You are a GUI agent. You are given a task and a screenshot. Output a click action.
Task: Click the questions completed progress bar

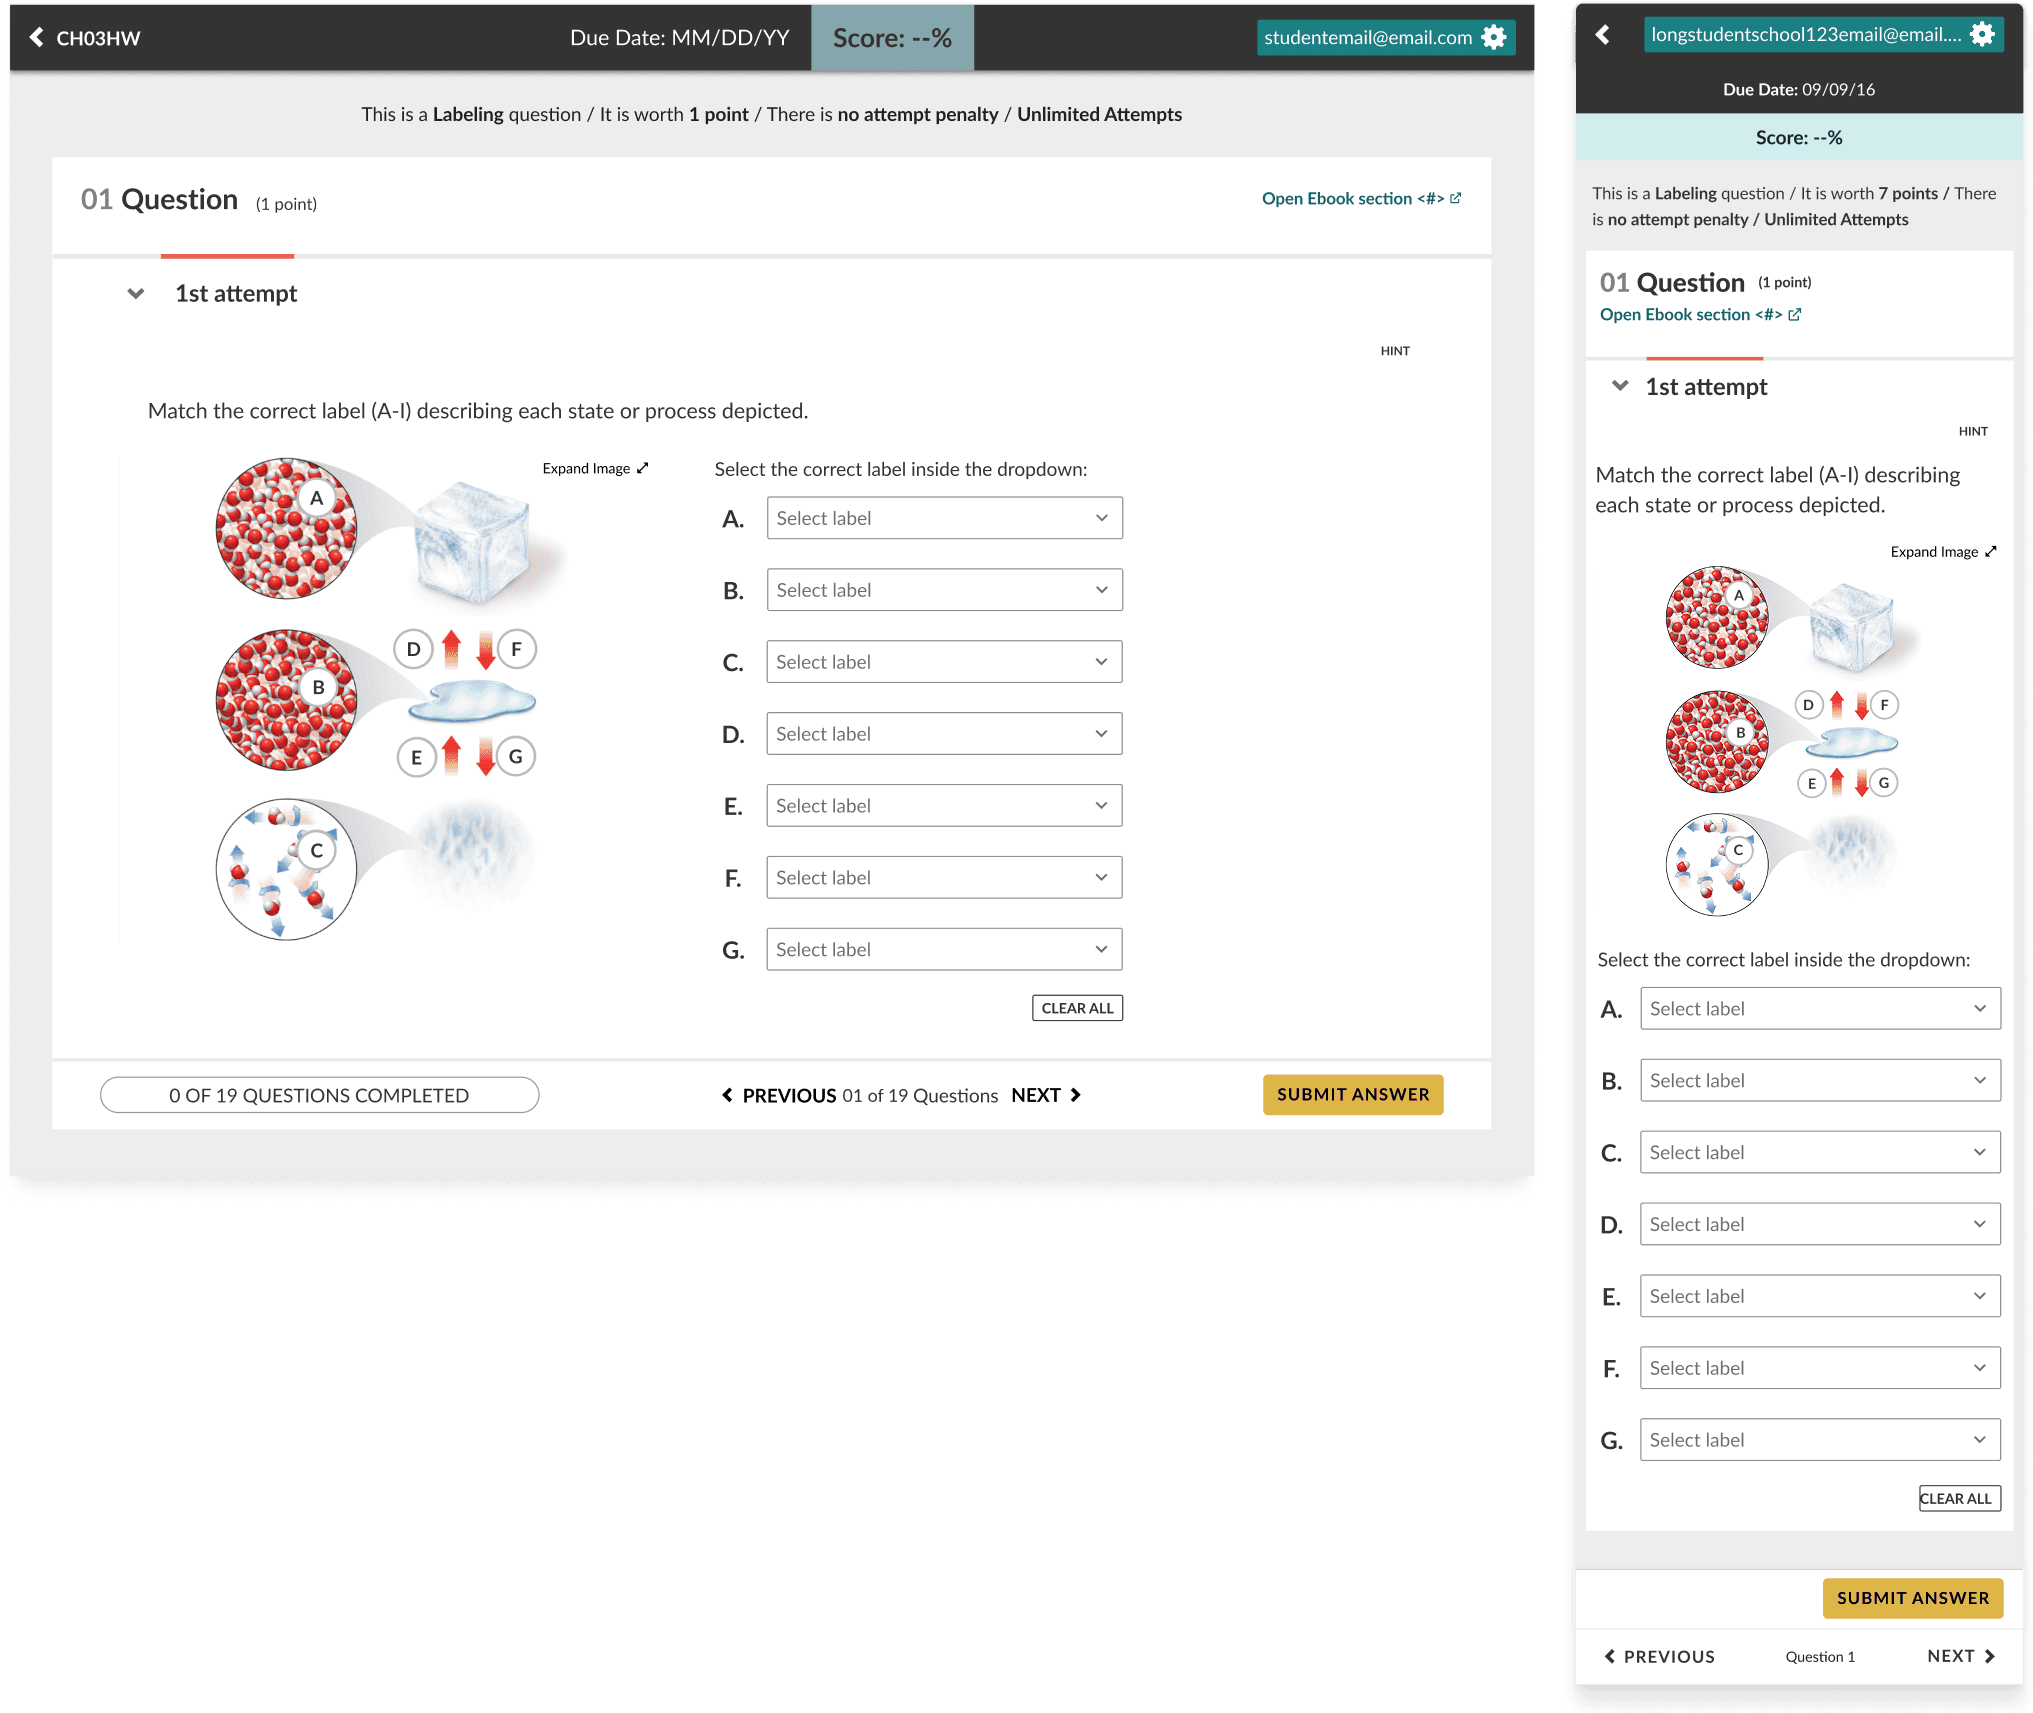tap(319, 1095)
